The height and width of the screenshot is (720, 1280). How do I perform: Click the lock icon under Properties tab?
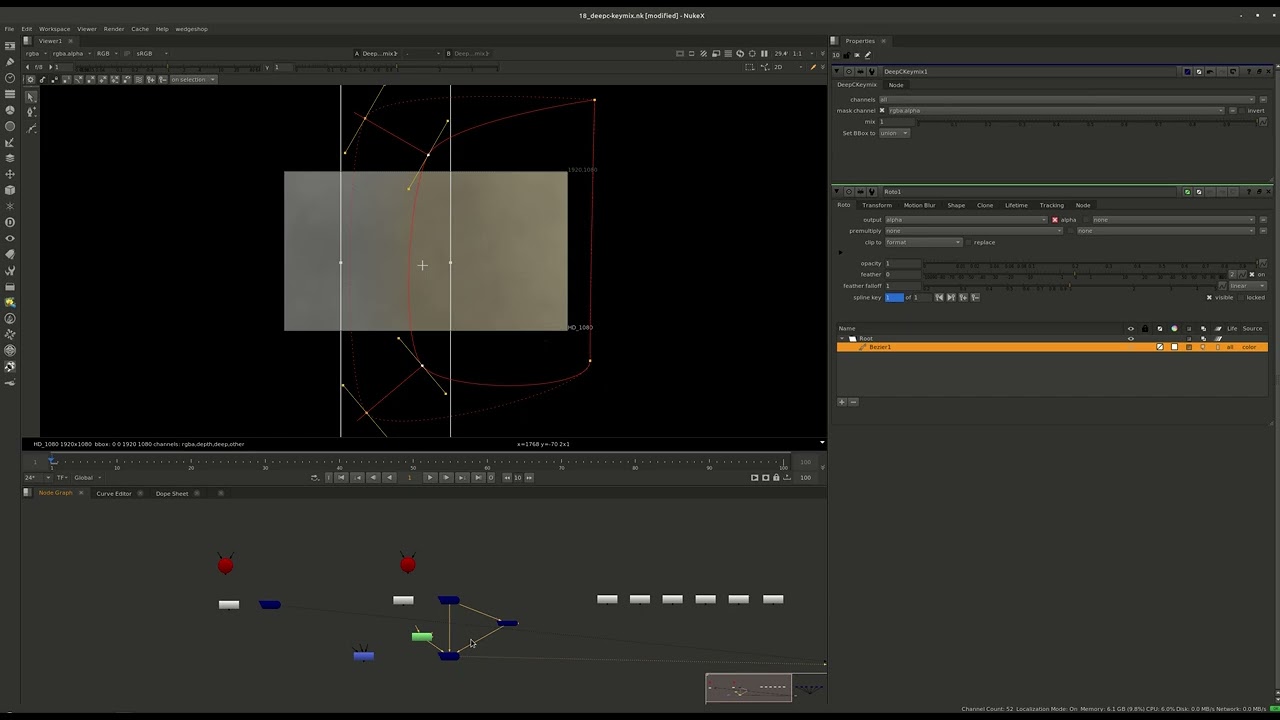(847, 55)
